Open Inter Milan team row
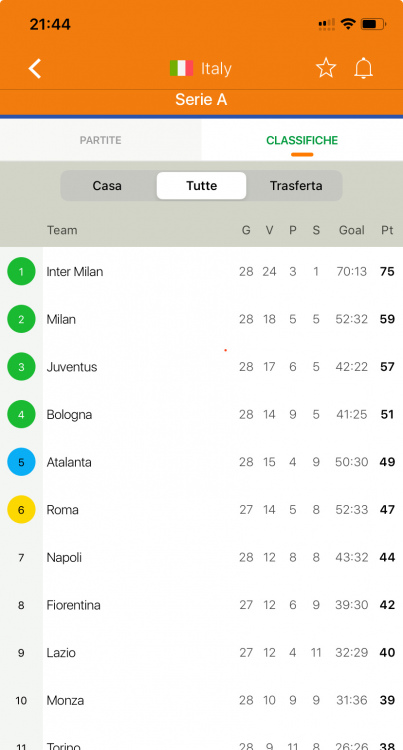This screenshot has height=750, width=403. (201, 271)
